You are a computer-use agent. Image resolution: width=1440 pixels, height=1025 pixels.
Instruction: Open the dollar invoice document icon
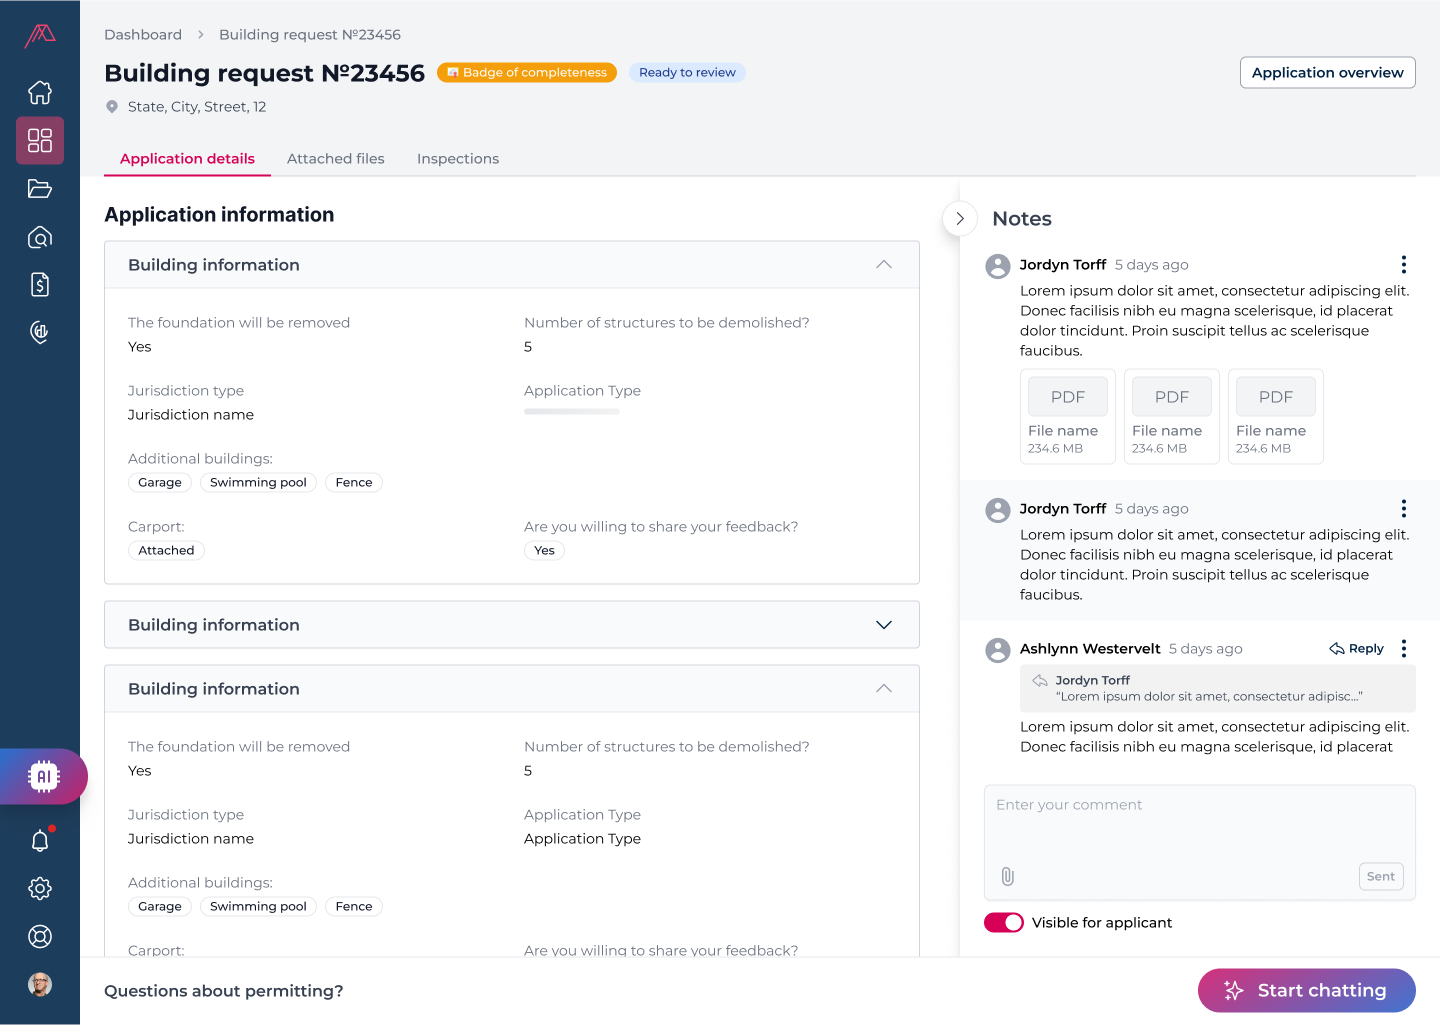40,285
